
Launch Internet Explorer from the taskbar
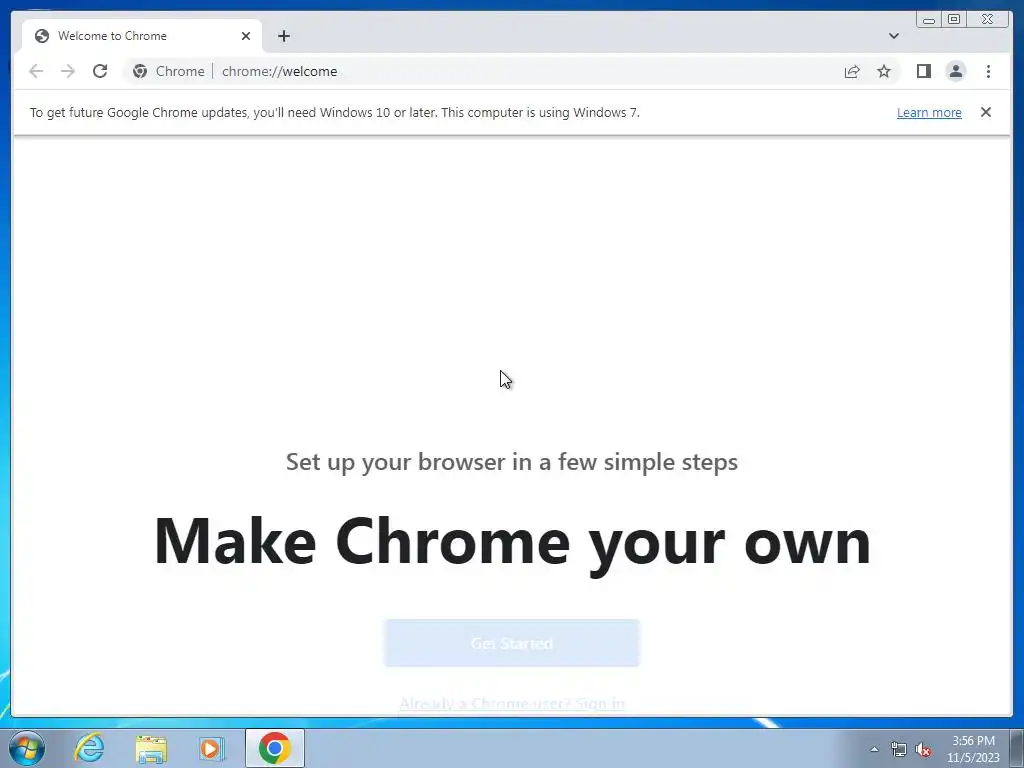pos(89,748)
